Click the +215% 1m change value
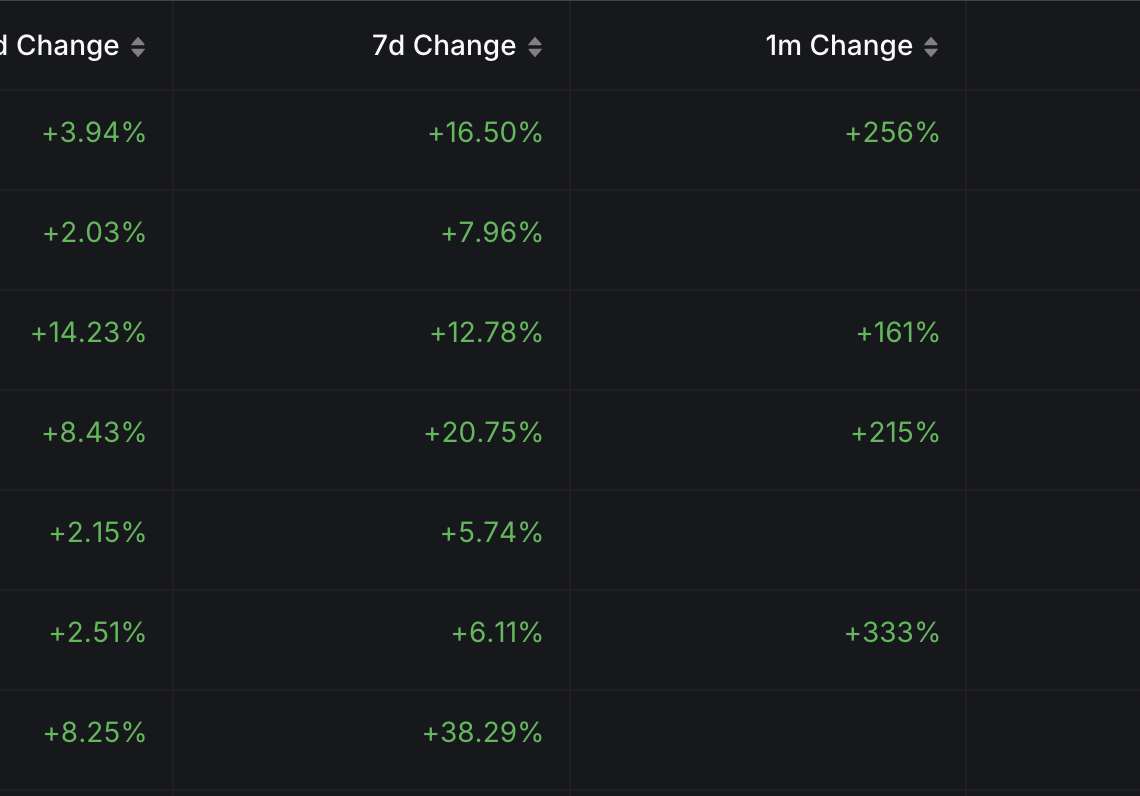 (x=895, y=433)
